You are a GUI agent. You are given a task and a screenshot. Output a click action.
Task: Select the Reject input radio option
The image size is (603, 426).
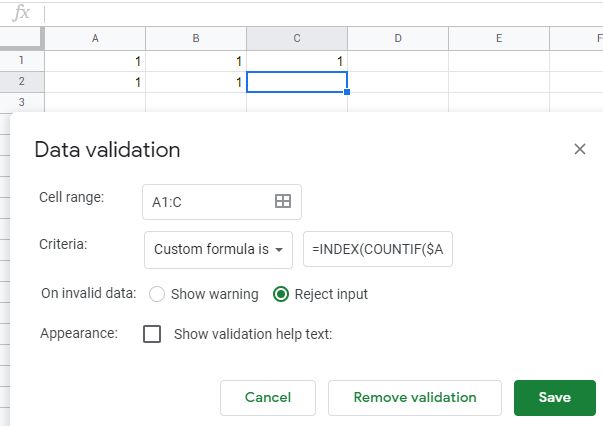pyautogui.click(x=281, y=294)
